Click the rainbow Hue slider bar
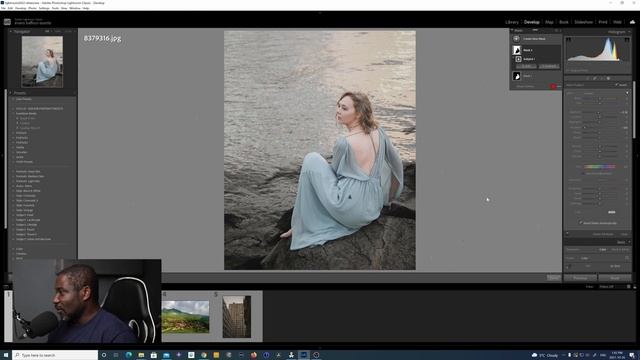This screenshot has height=360, width=640. 599,167
